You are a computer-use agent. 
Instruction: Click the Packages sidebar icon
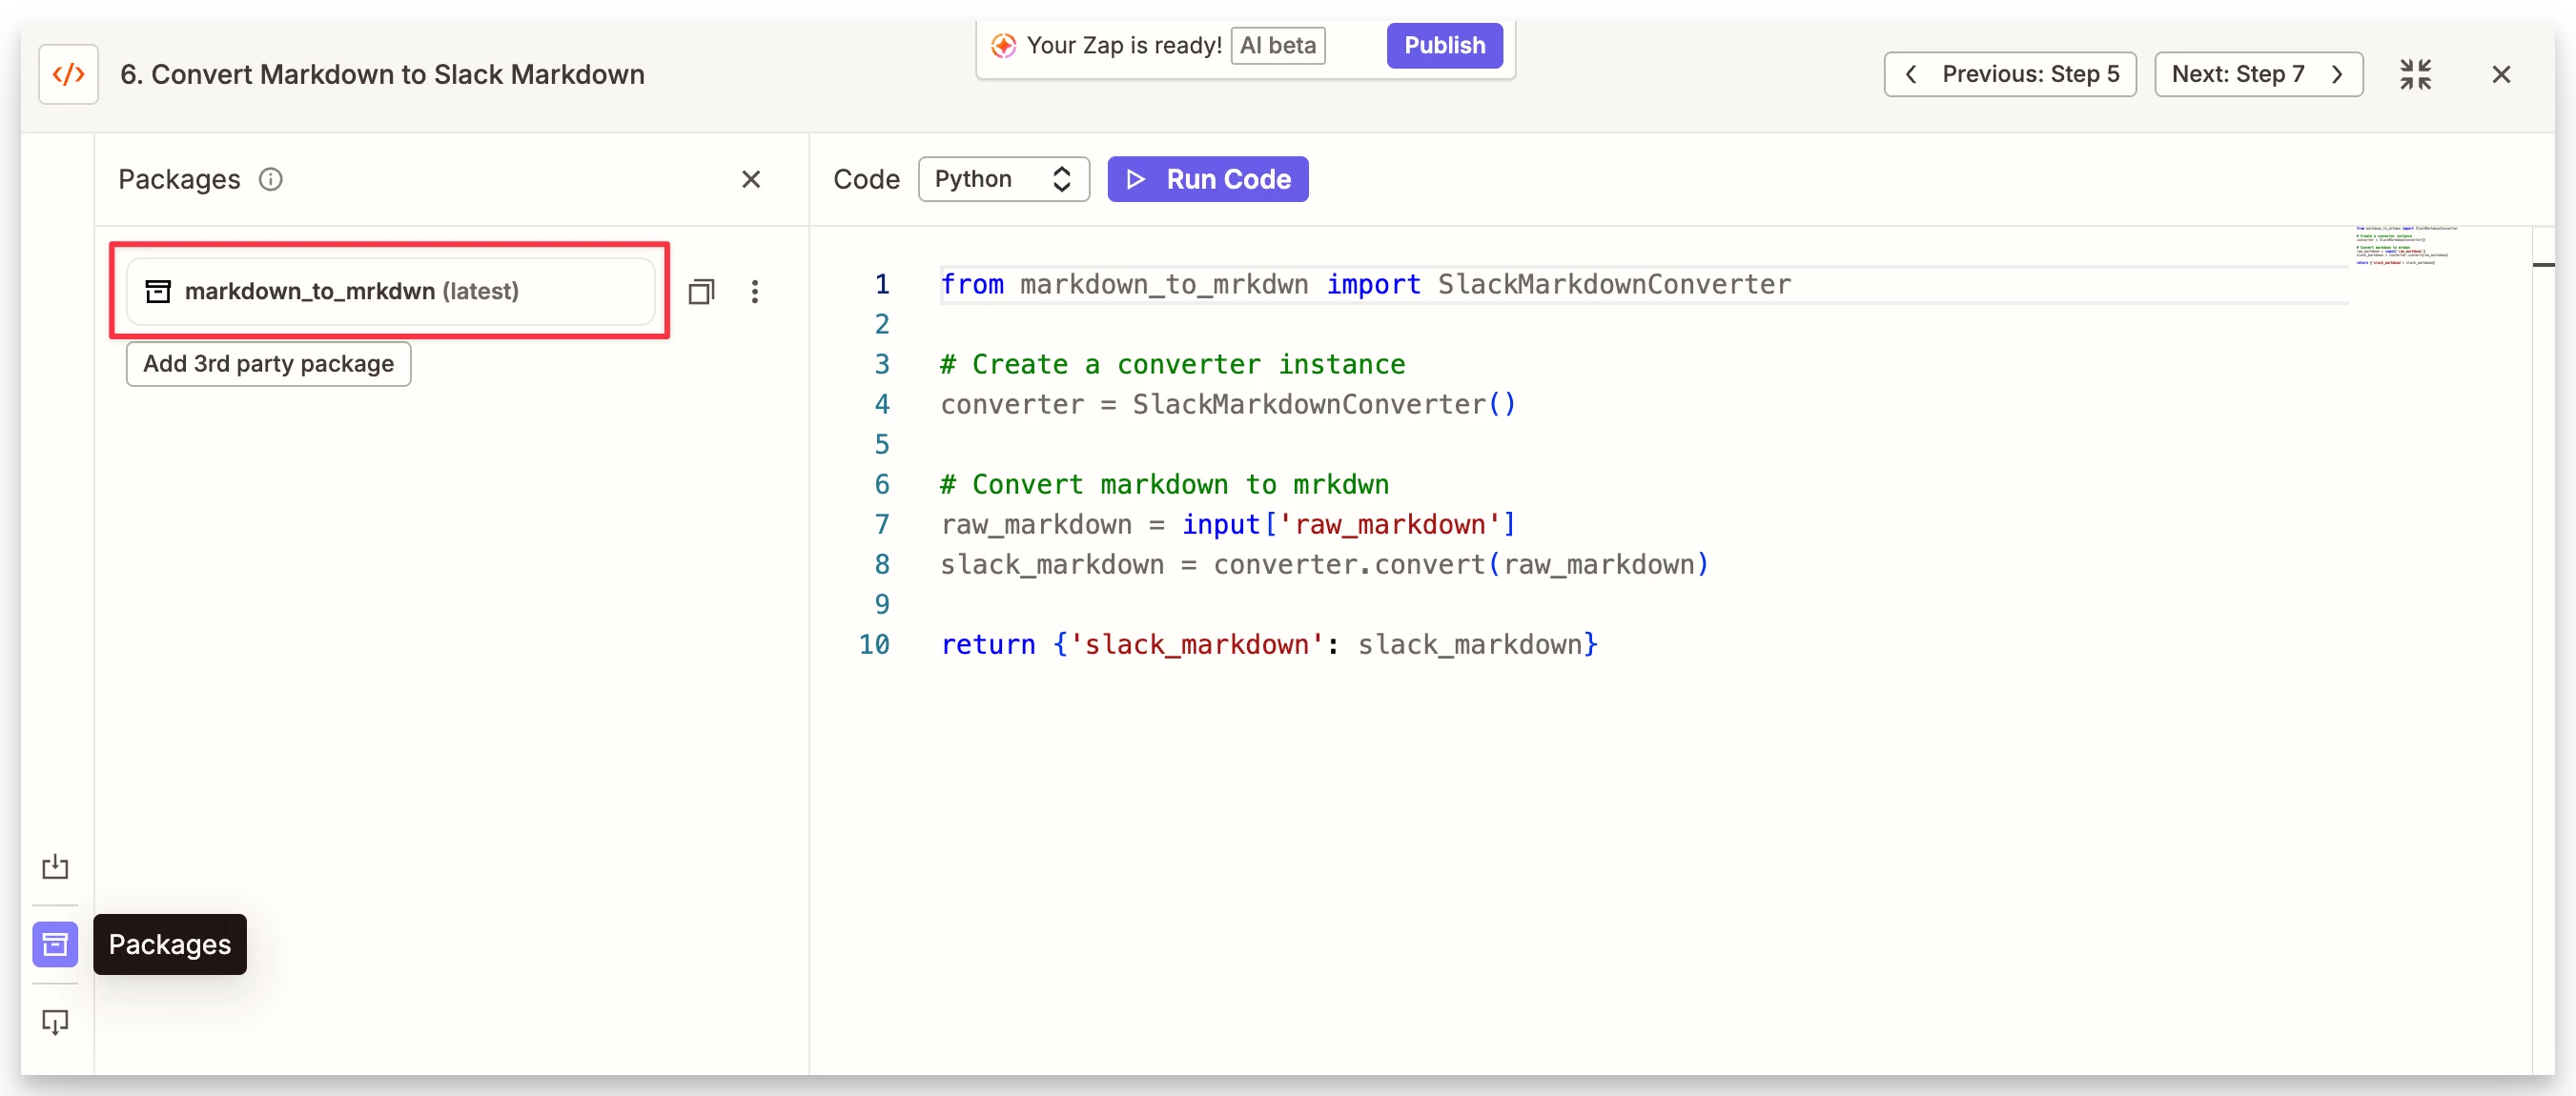point(55,944)
